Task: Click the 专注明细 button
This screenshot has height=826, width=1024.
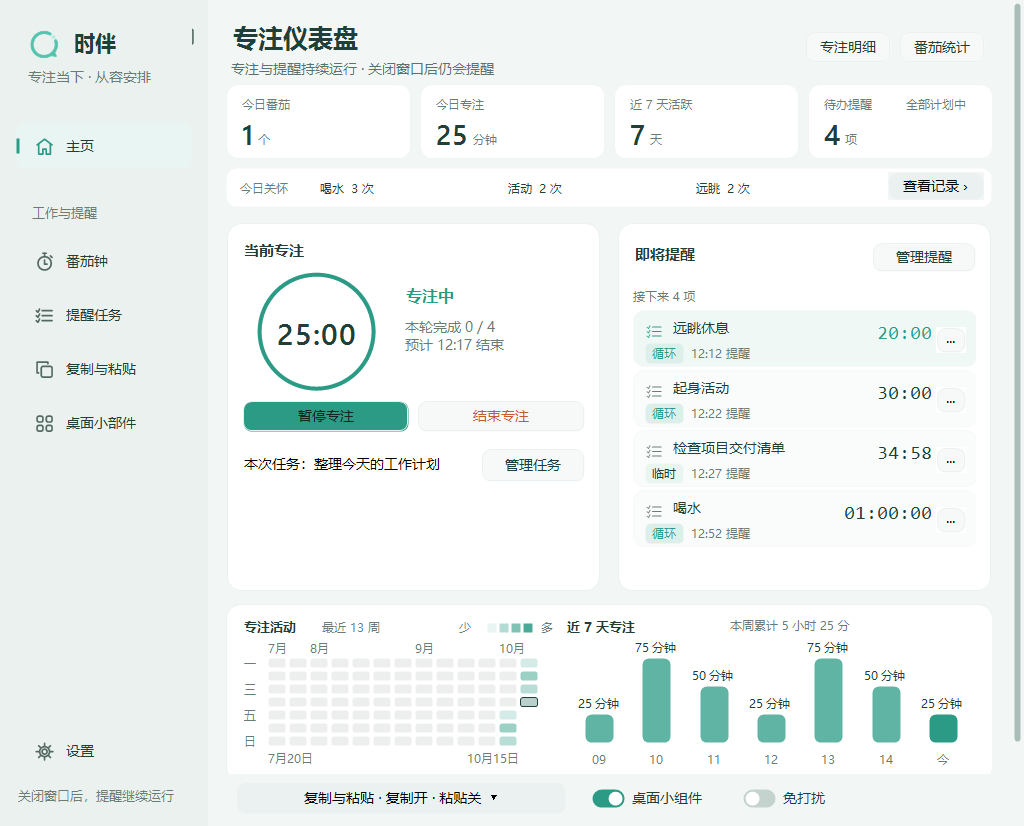Action: pyautogui.click(x=848, y=47)
